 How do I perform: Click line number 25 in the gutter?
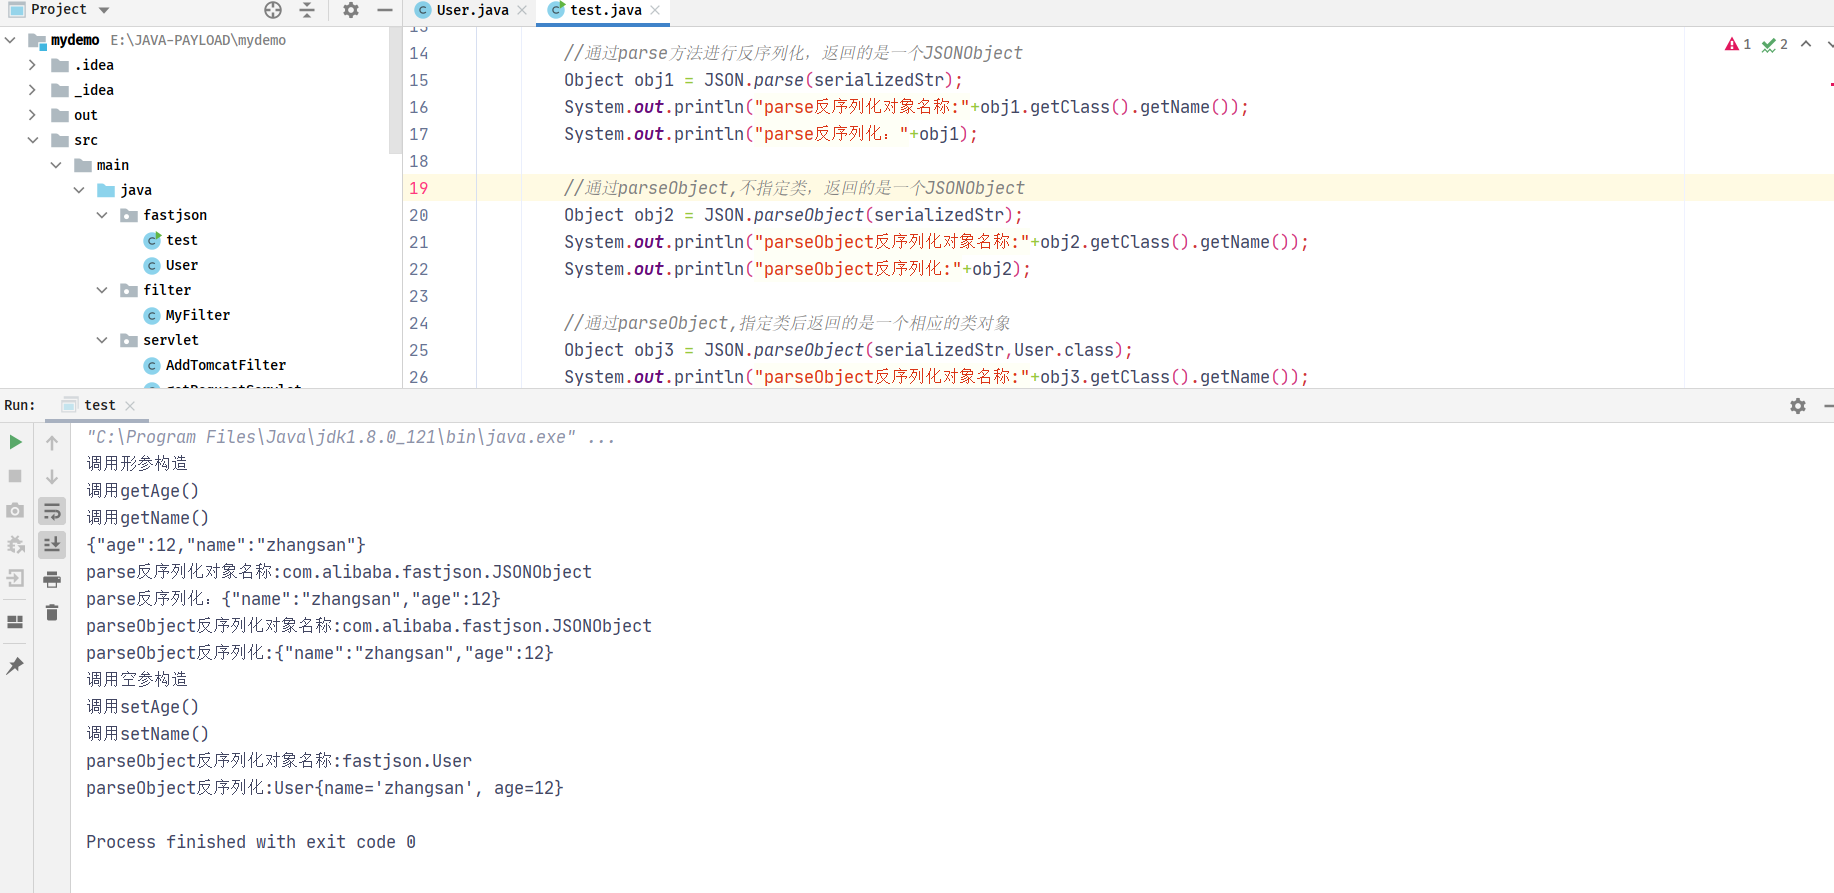pyautogui.click(x=419, y=350)
